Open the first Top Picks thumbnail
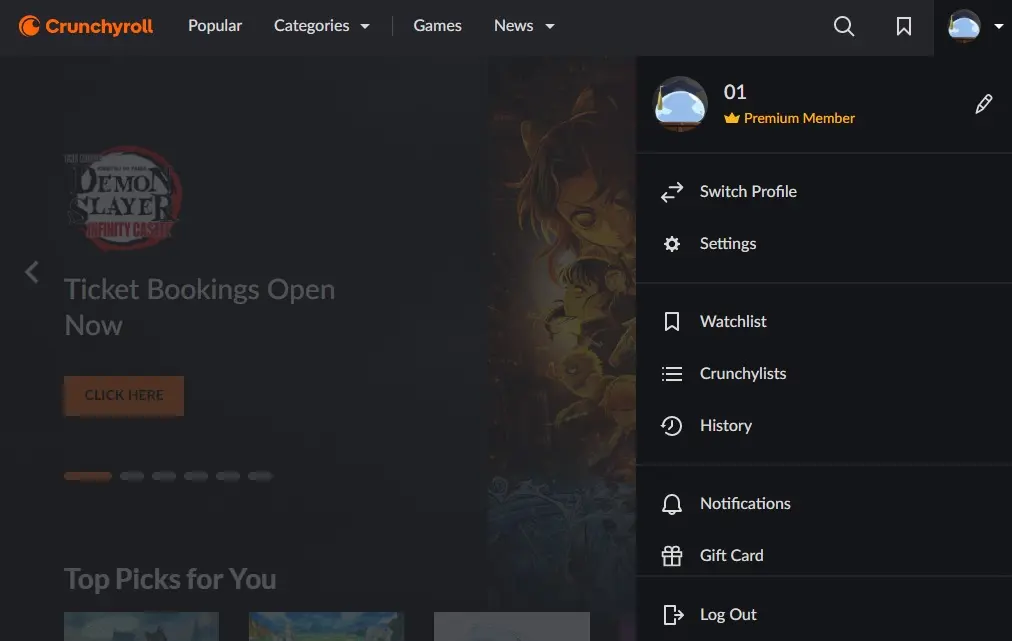The width and height of the screenshot is (1012, 641). coord(141,626)
